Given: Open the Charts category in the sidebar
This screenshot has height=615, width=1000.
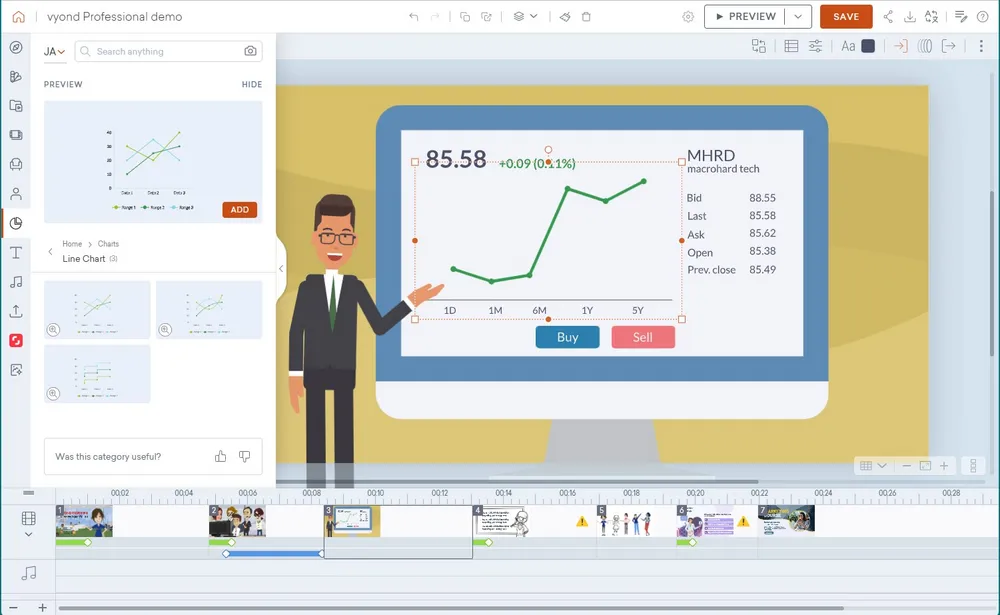Looking at the screenshot, I should tap(16, 223).
